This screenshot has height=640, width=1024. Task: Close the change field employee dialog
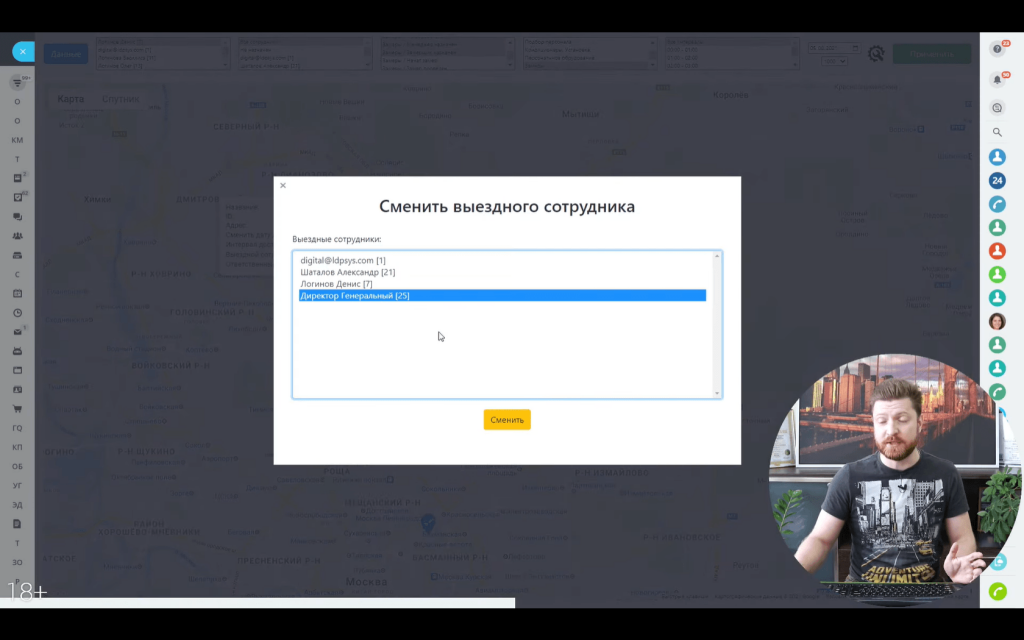(283, 185)
